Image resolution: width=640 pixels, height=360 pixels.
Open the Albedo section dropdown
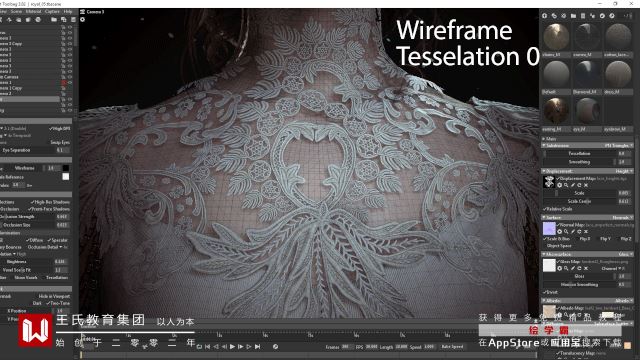[x=624, y=300]
